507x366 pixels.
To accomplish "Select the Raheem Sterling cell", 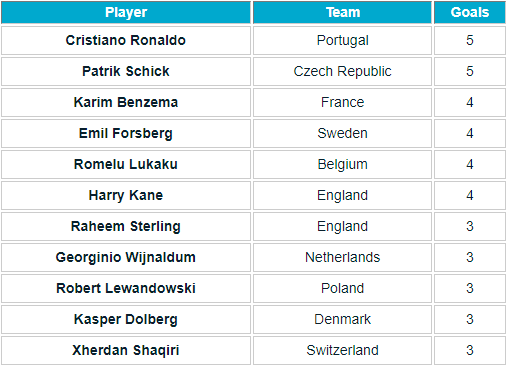I will click(x=126, y=226).
